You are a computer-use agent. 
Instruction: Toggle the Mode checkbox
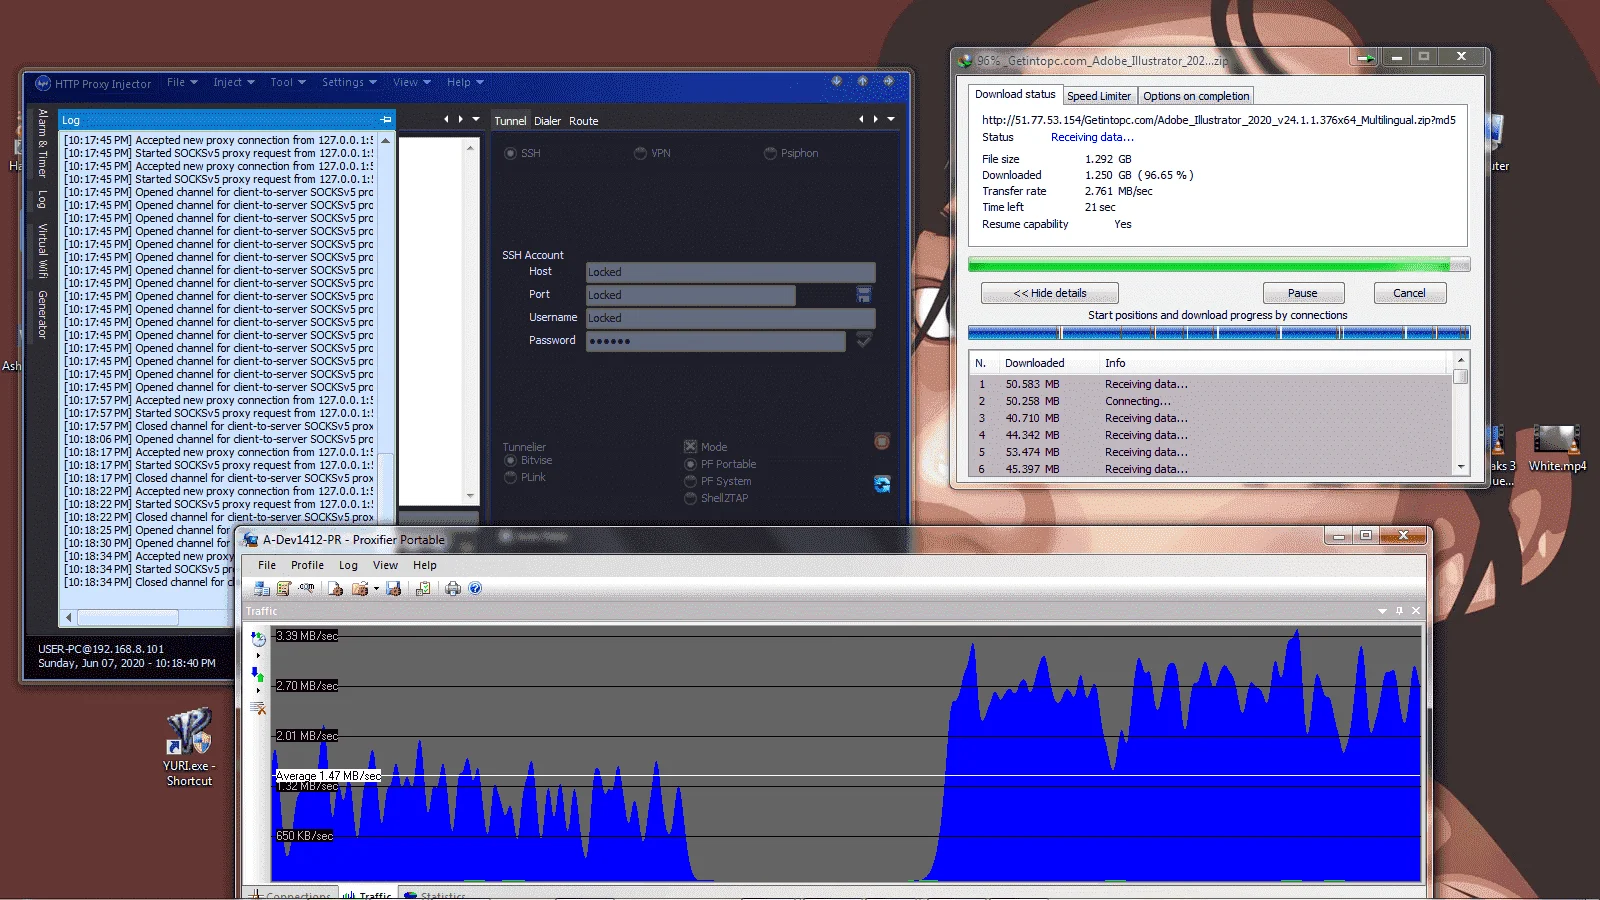coord(690,447)
